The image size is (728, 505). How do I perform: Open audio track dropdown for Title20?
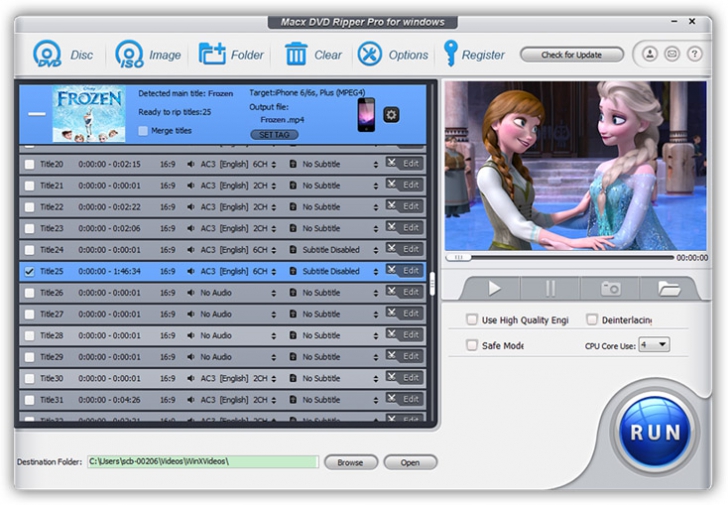coord(273,164)
